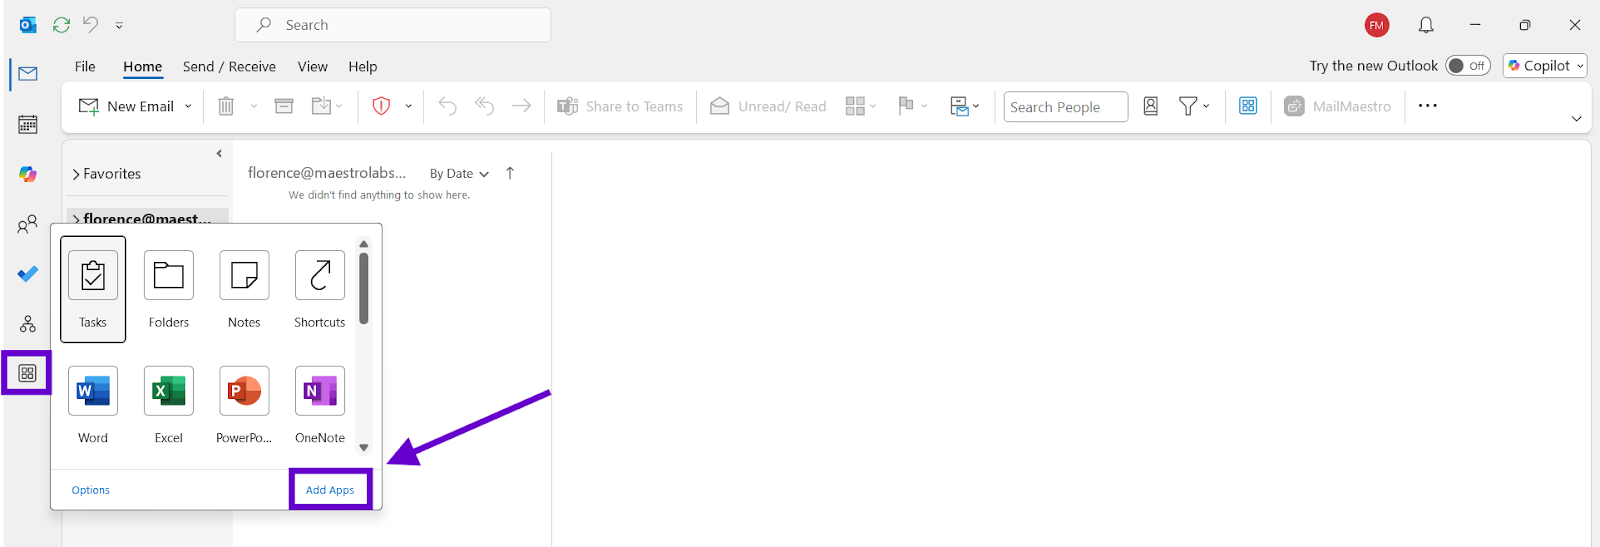Open the Report shield dropdown arrow

(408, 106)
